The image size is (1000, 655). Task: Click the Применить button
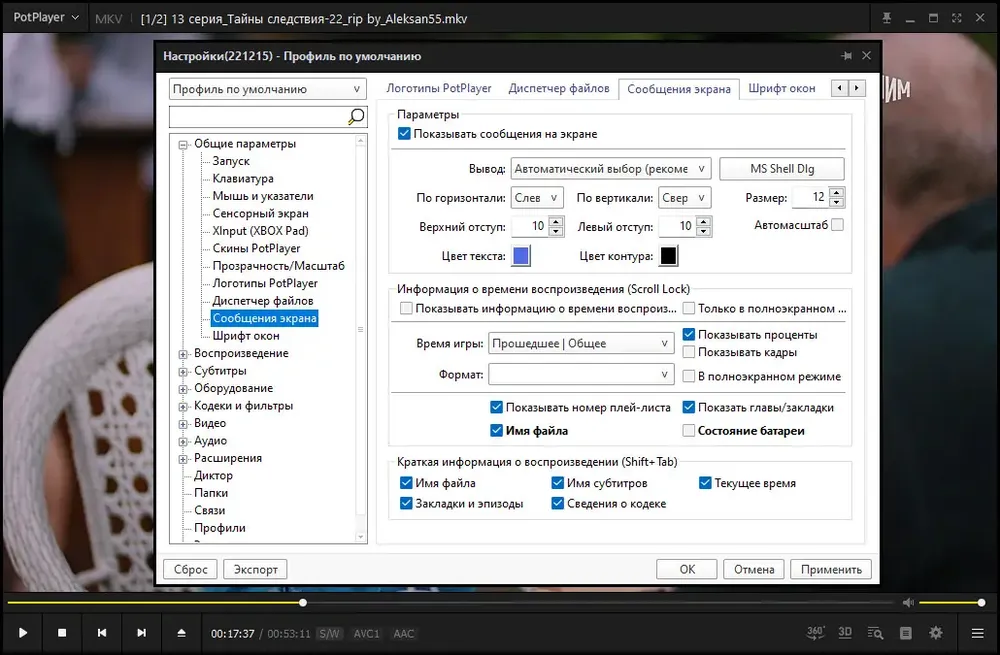coord(831,569)
